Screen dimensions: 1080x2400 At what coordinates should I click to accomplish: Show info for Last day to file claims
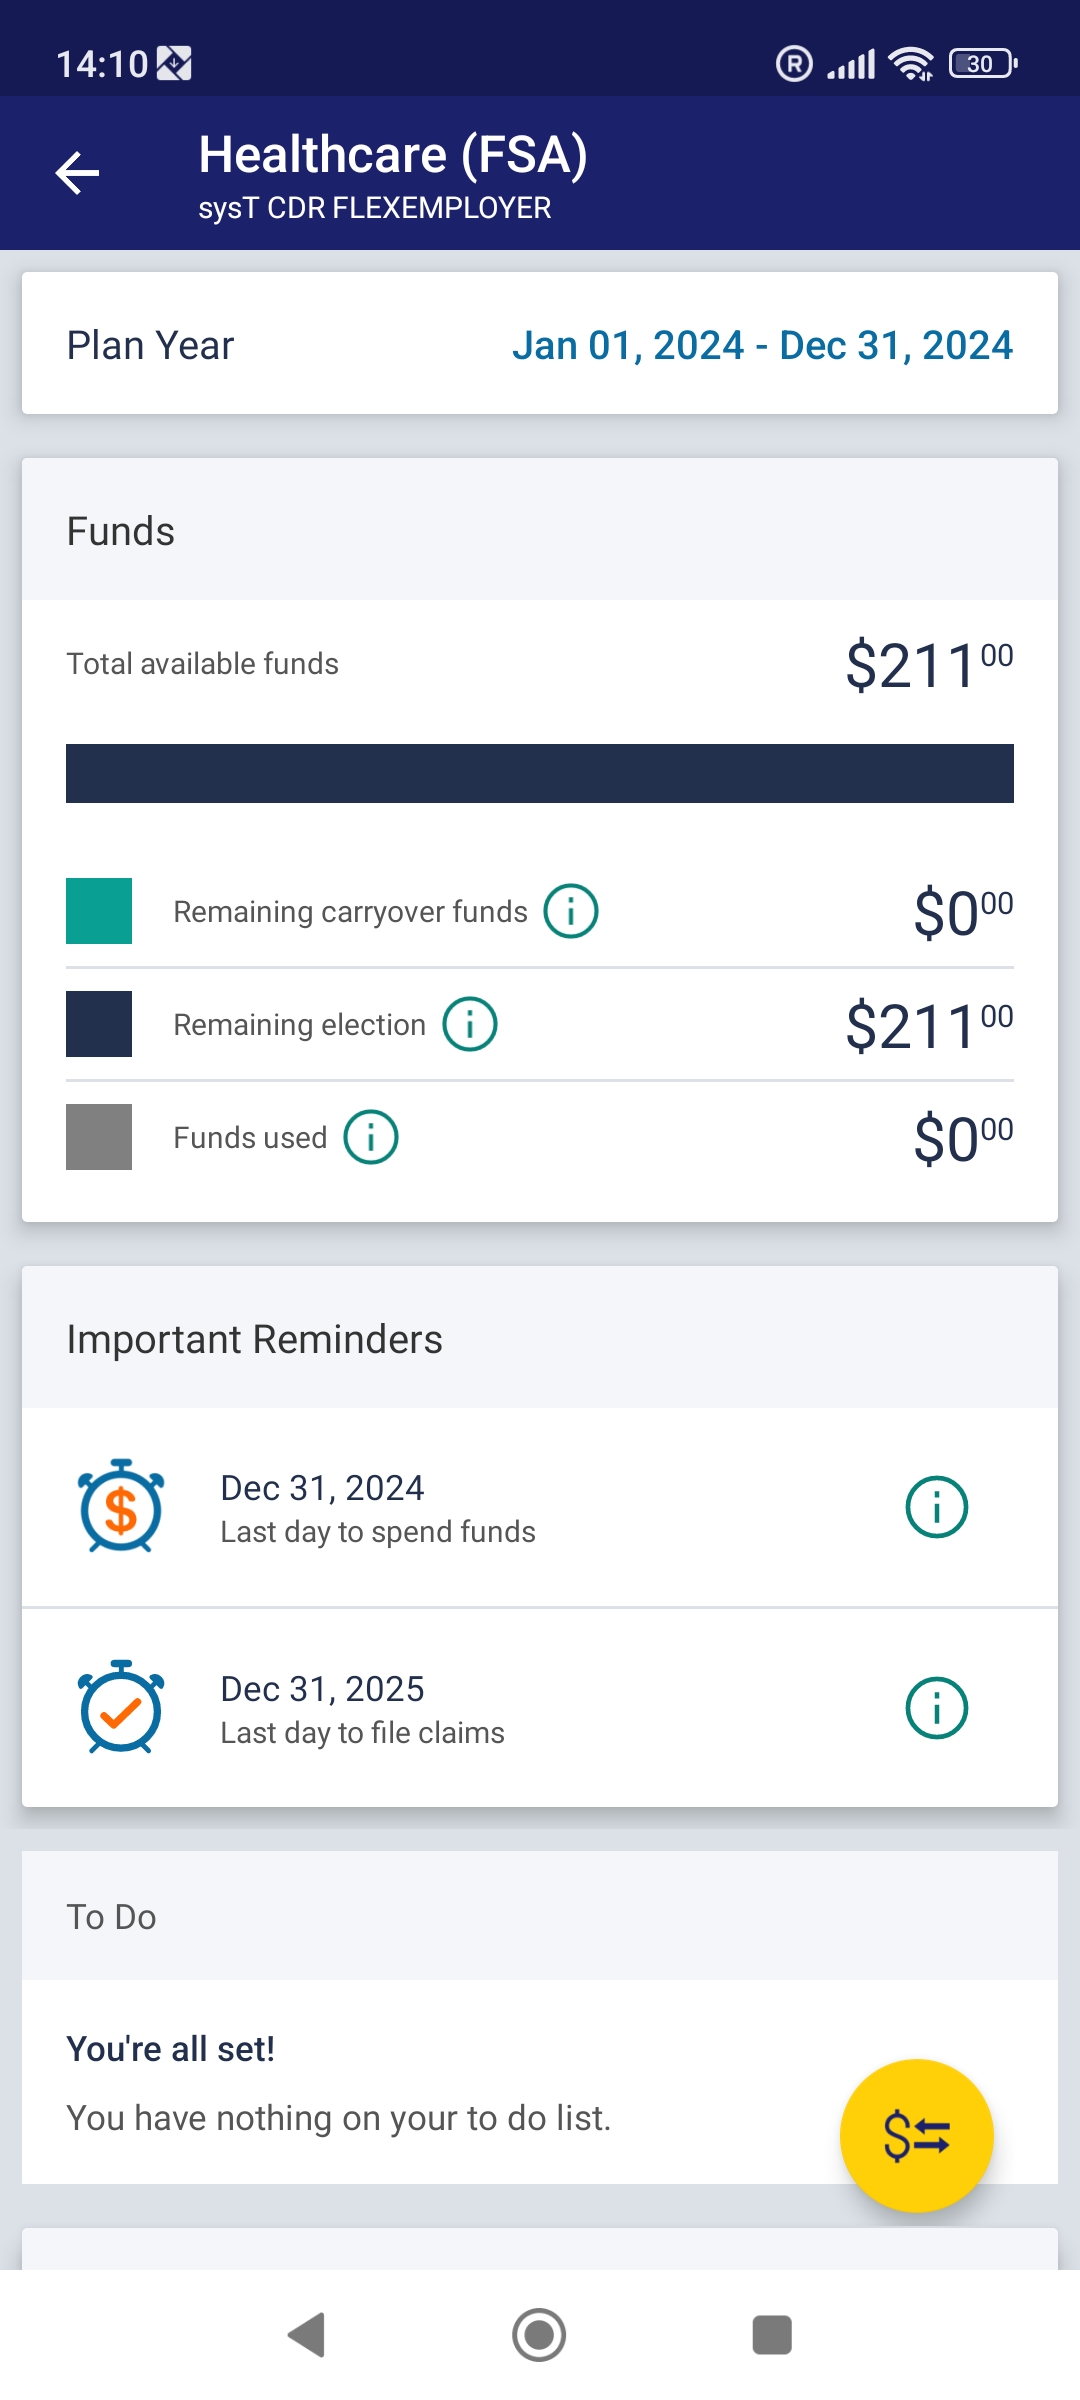point(937,1708)
